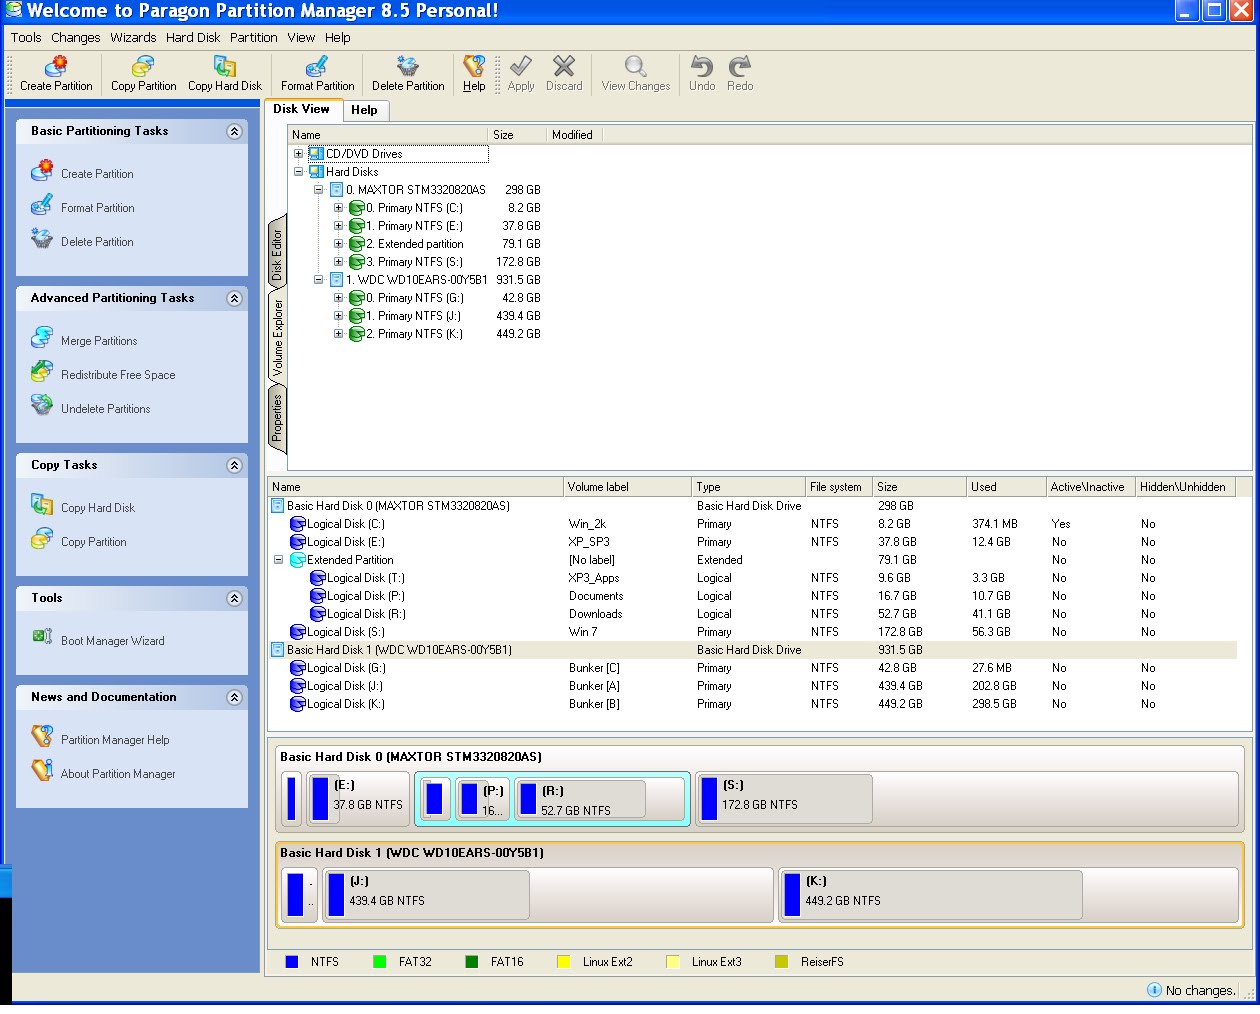Click Boot Manager Wizard link
Viewport: 1260px width, 1014px height.
(x=113, y=641)
